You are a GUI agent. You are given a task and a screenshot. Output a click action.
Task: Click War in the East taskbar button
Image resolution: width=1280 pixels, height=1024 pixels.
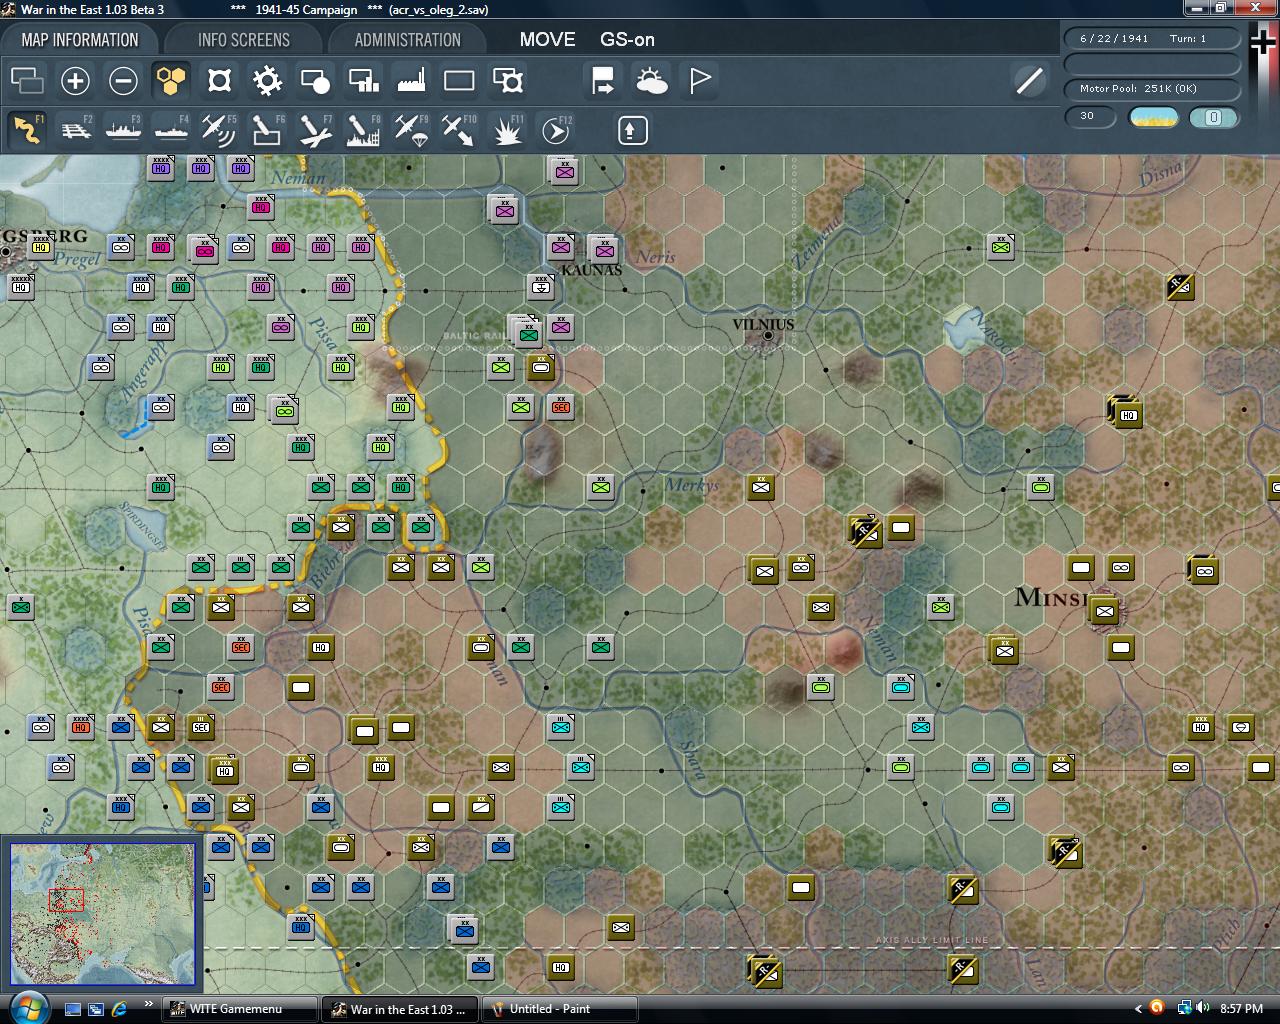(400, 1009)
